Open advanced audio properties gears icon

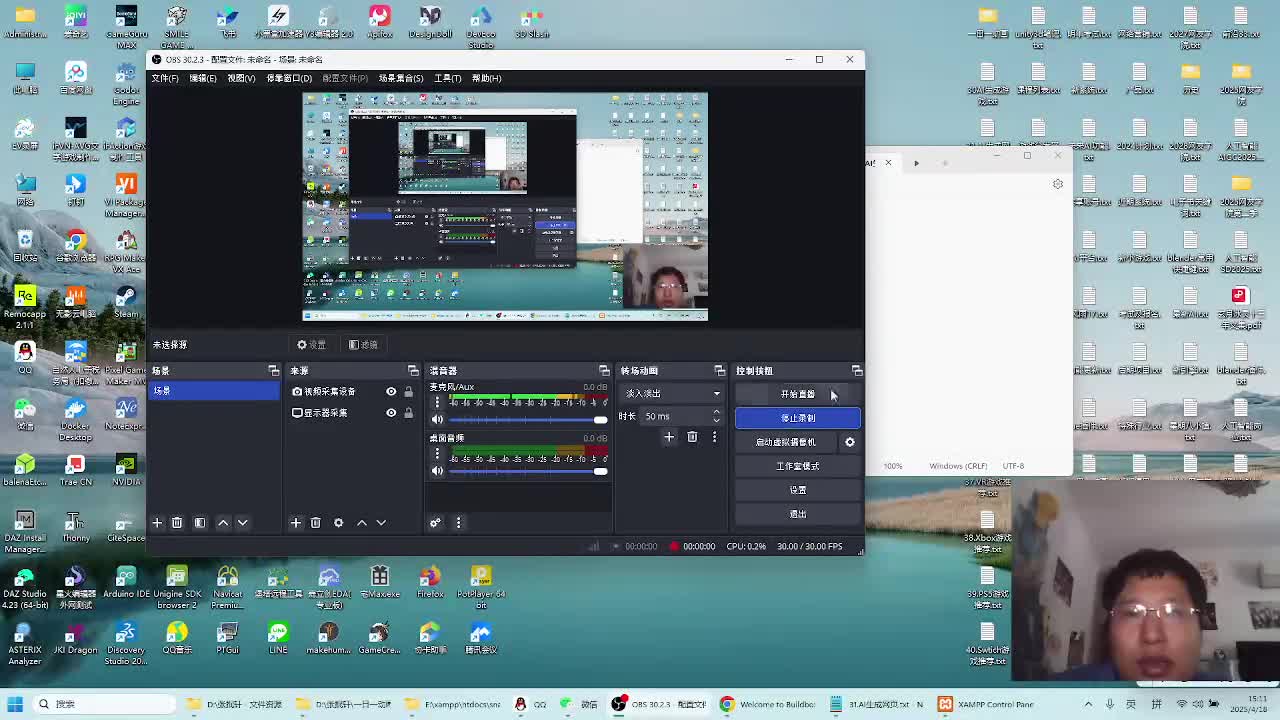[435, 523]
